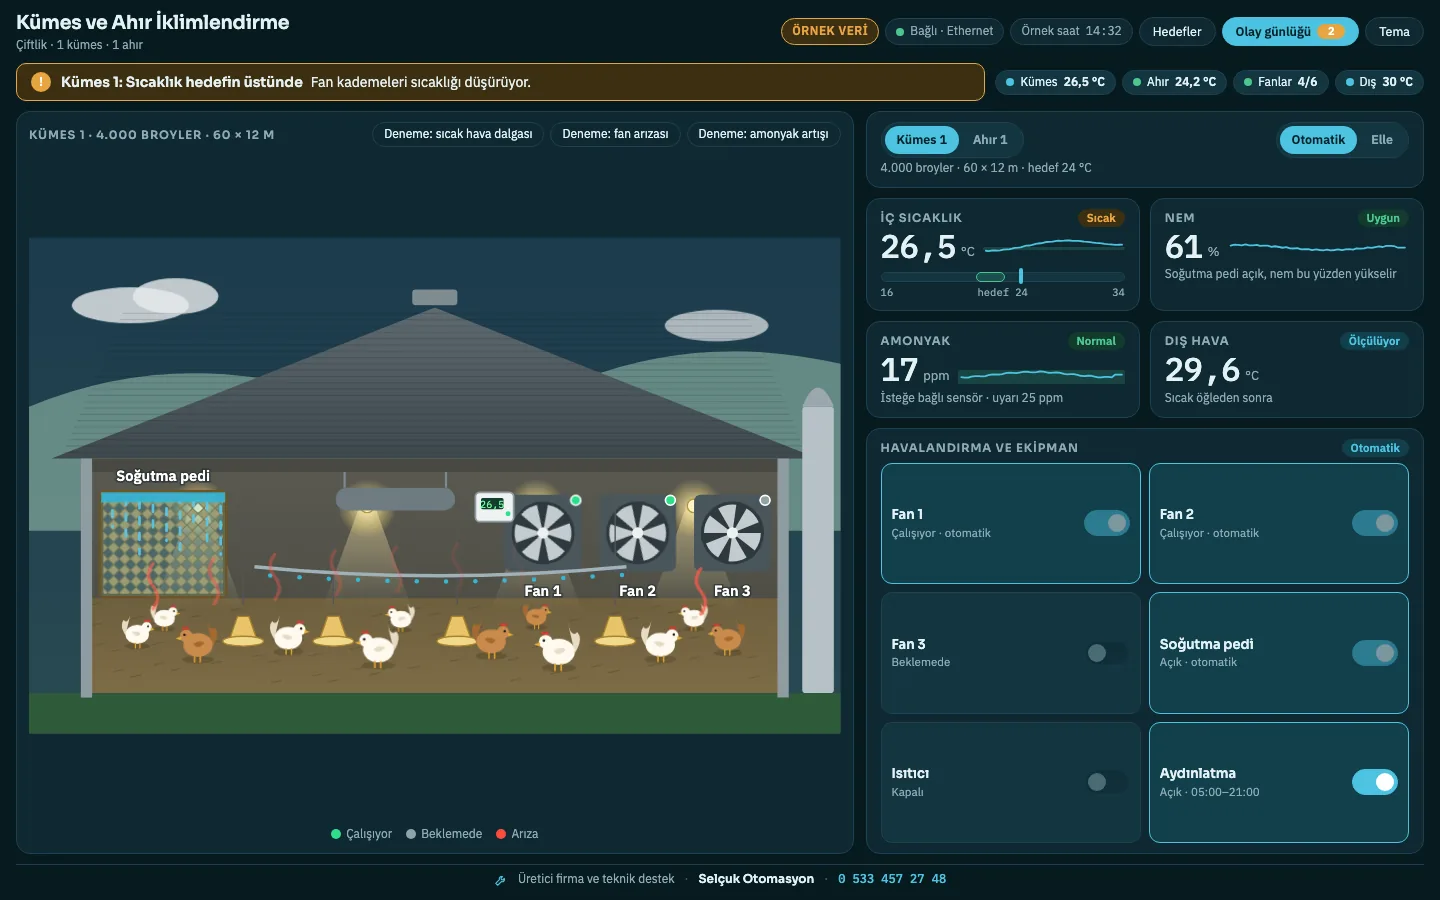The image size is (1440, 900).
Task: Click the Fan 2 graphic in the coop illustration
Action: point(638,532)
